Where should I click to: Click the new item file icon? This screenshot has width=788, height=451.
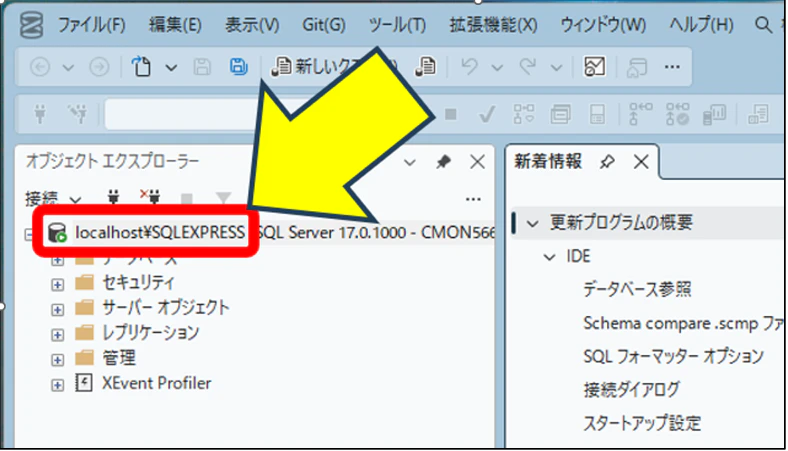tap(141, 66)
